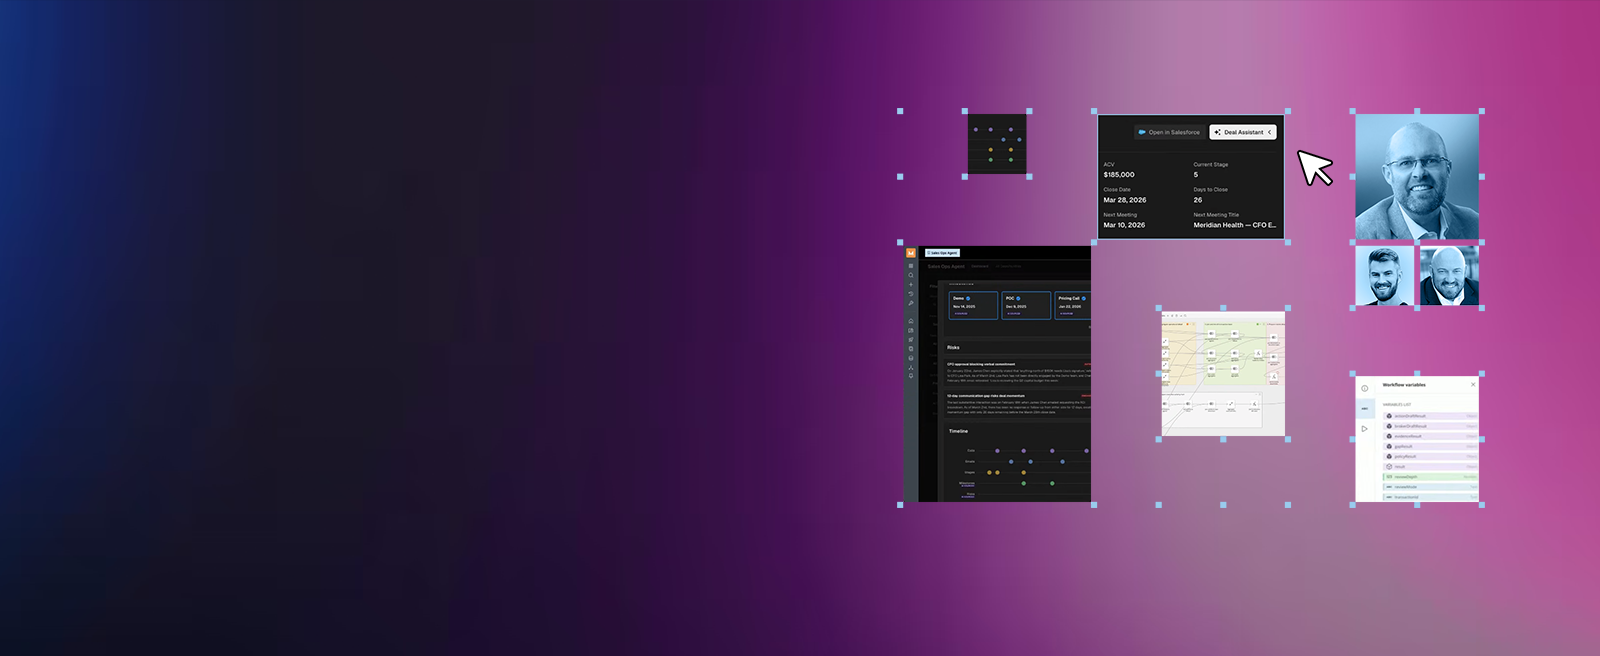
Task: Close the Workflow variables panel
Action: click(1473, 384)
